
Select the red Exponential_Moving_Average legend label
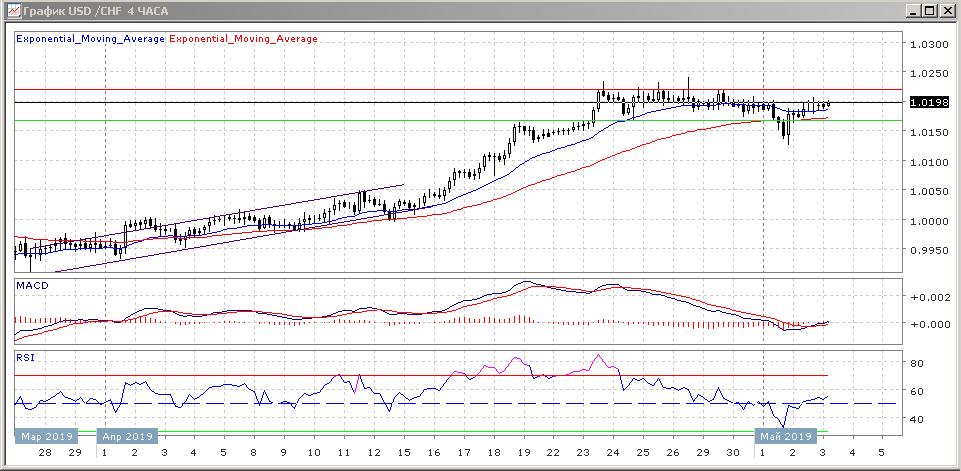tap(244, 39)
